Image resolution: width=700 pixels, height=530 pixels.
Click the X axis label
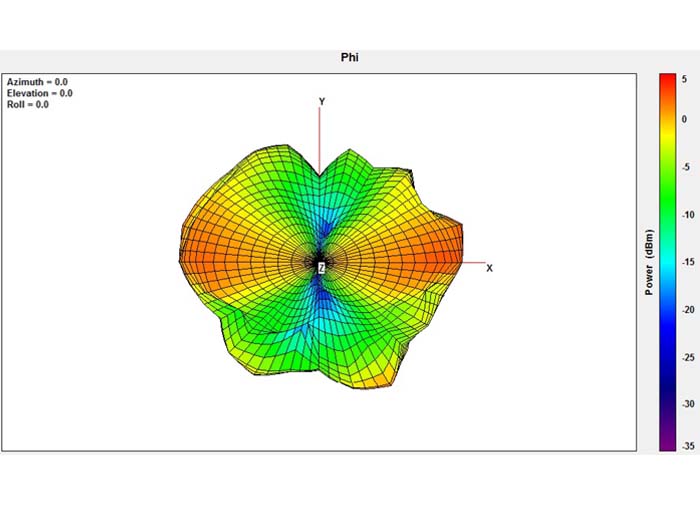(489, 268)
